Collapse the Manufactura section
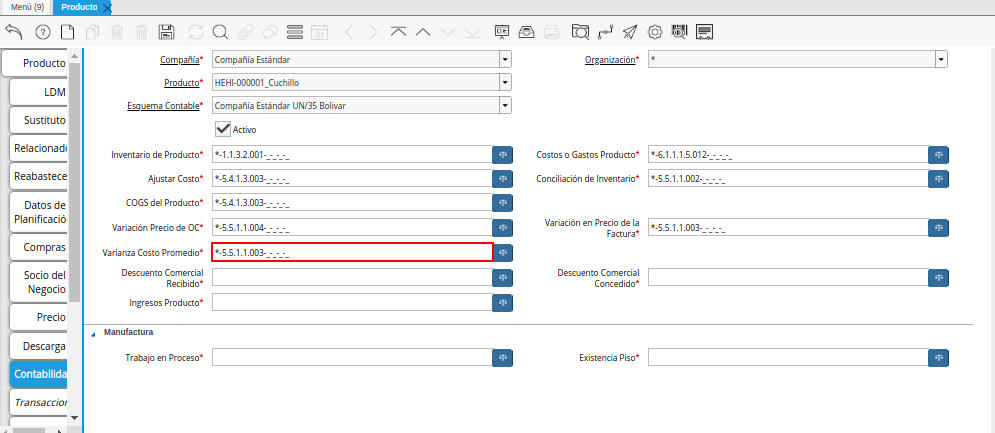The width and height of the screenshot is (995, 433). point(94,333)
